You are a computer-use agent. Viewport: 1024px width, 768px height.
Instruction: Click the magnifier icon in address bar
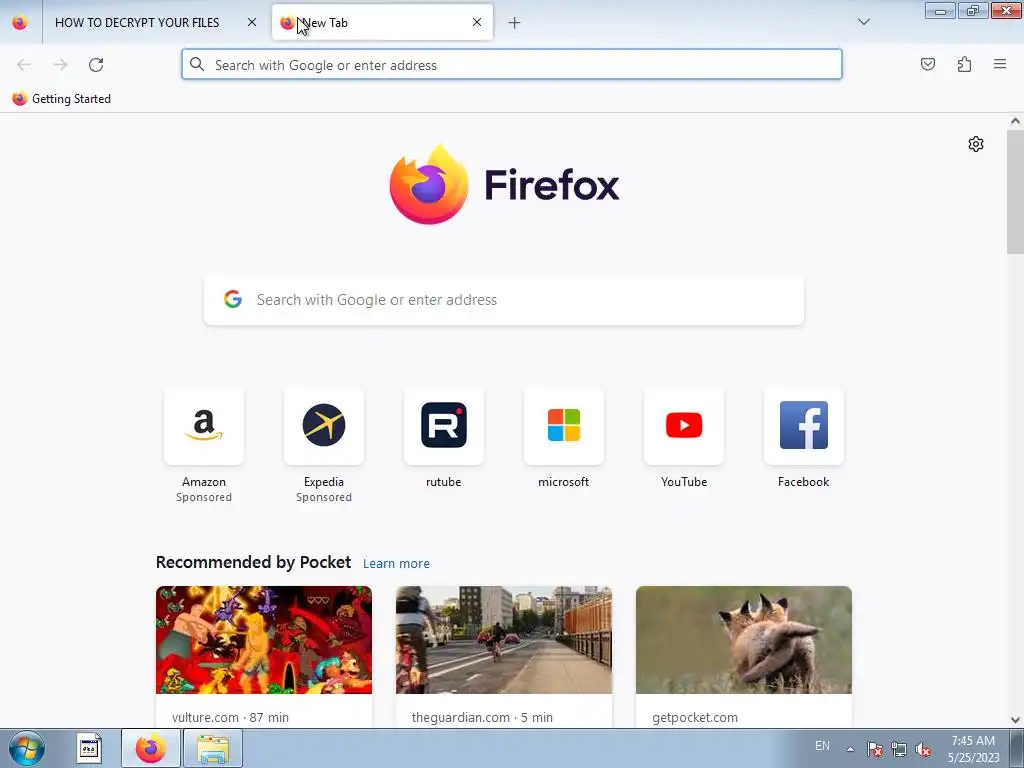(x=197, y=64)
